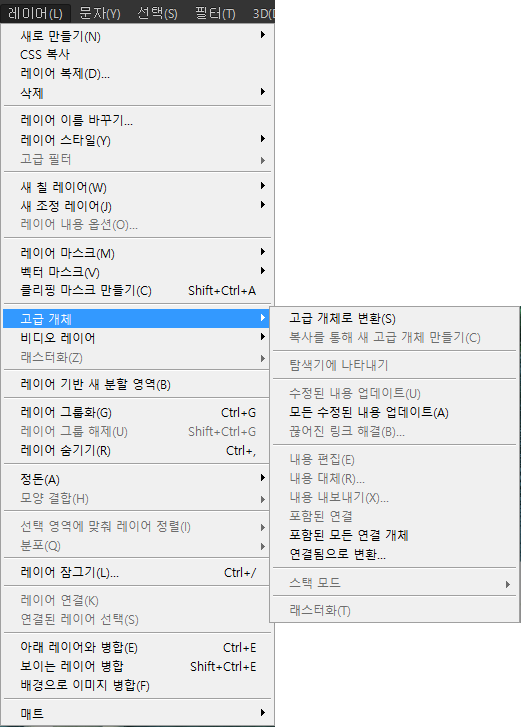Screen dimensions: 521x727
Task: Choose 고급 개체로 변환(S)
Action: pos(394,319)
